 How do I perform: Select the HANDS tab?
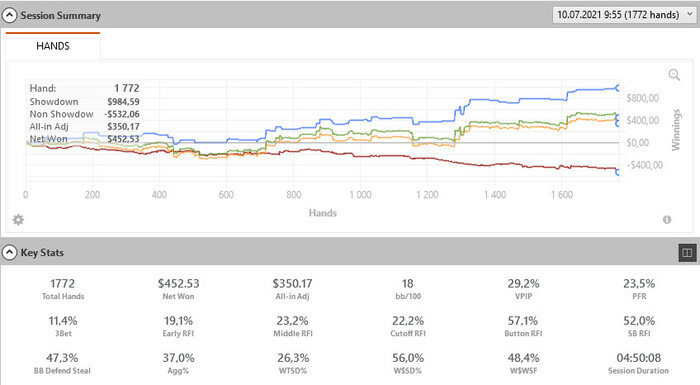click(53, 46)
